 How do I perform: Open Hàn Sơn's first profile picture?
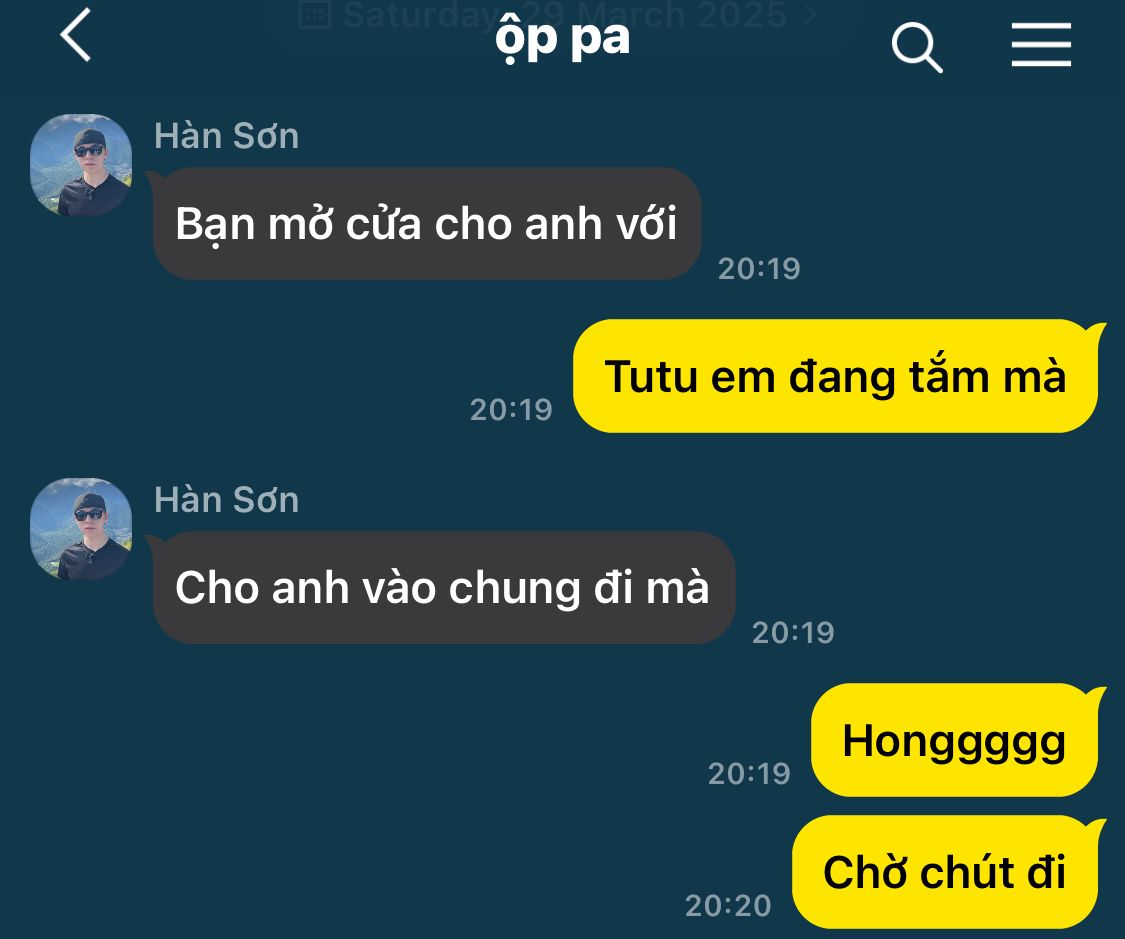tap(81, 165)
